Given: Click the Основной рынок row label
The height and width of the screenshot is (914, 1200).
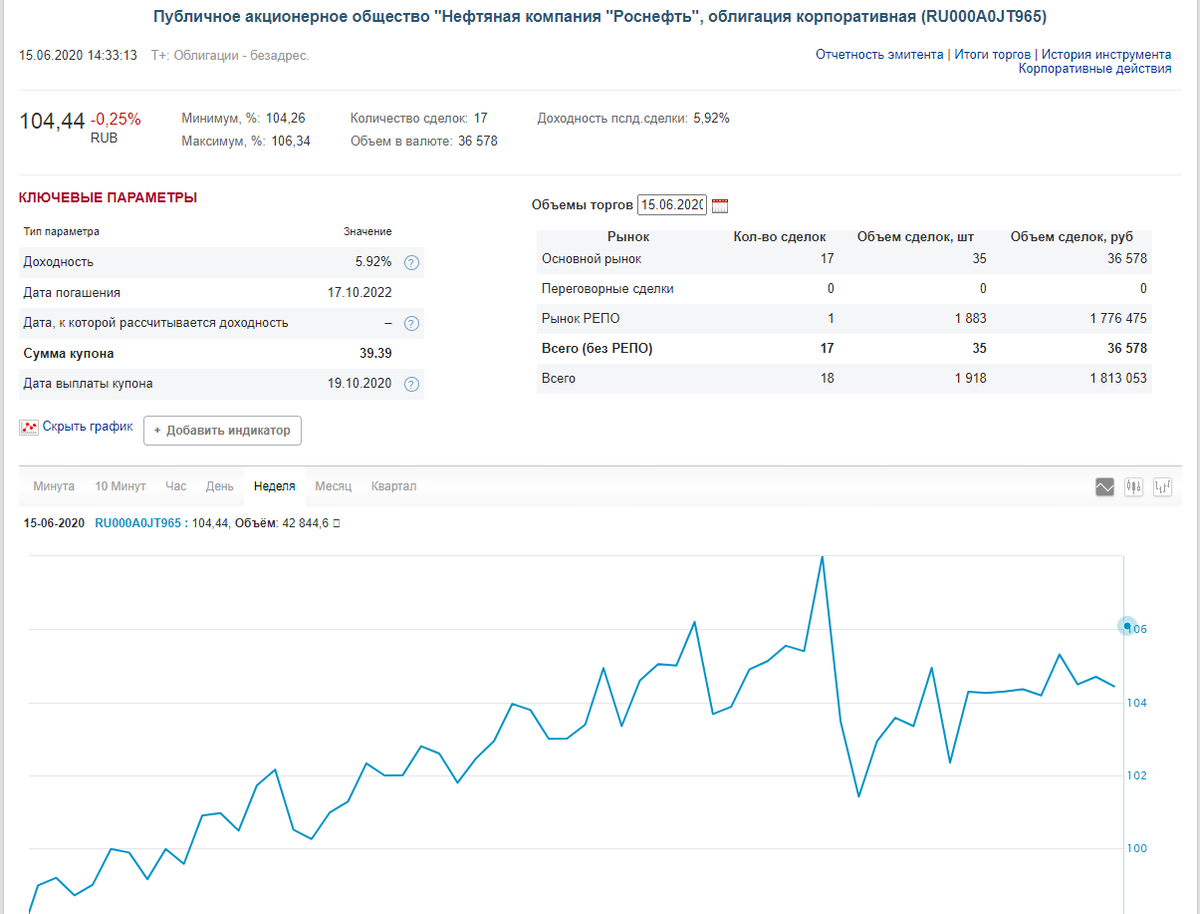Looking at the screenshot, I should (x=591, y=259).
